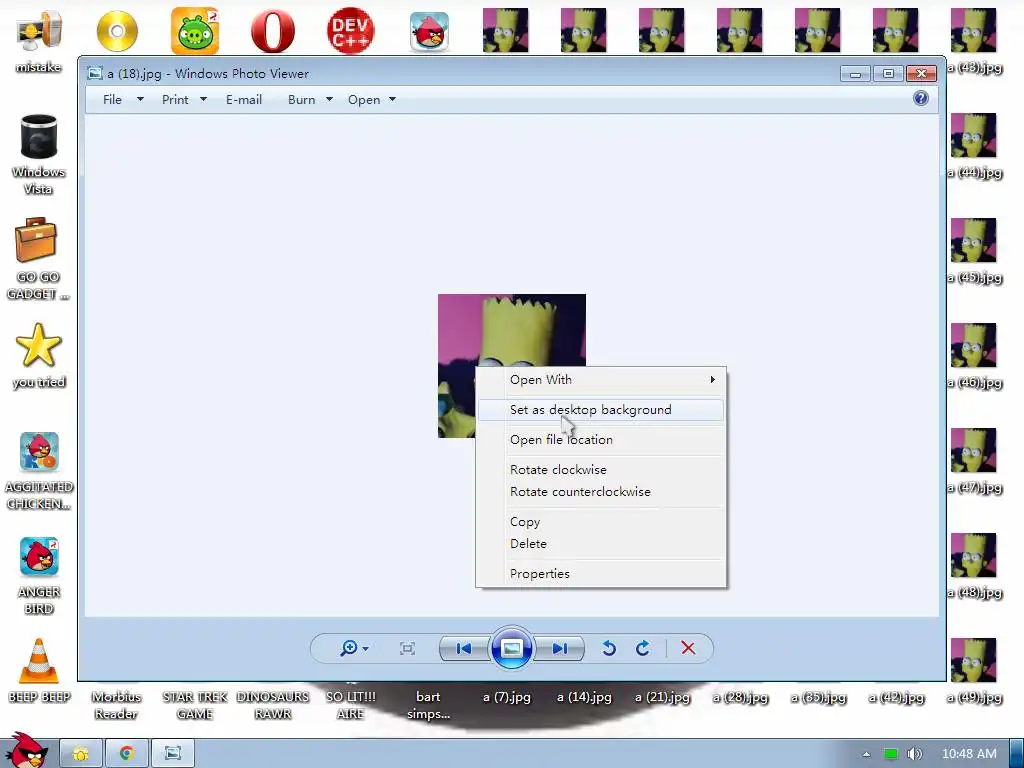The image size is (1024, 768).
Task: Select the a (46).jpg desktop thumbnail
Action: (974, 345)
